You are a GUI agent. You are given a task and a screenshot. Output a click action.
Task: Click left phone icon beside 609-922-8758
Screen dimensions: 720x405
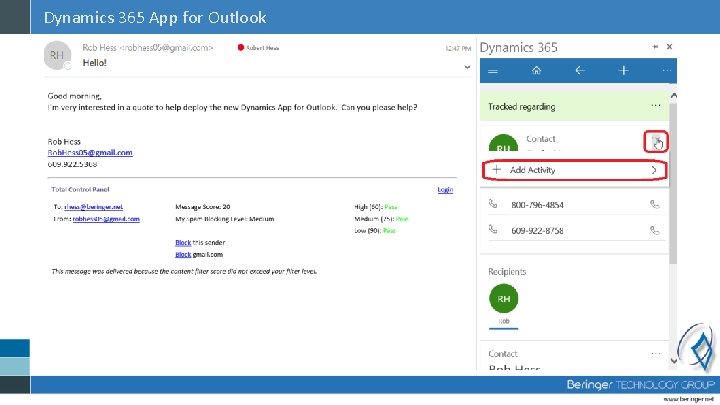coord(493,229)
